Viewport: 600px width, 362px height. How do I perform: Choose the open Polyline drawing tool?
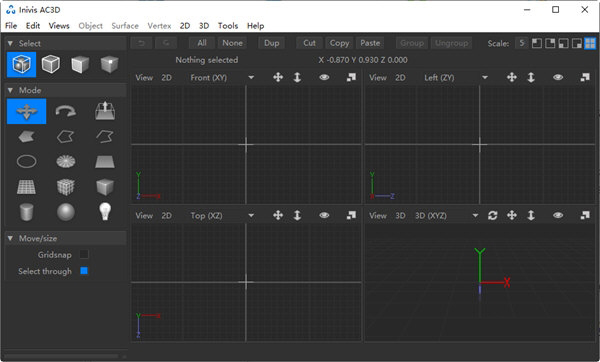[105, 136]
